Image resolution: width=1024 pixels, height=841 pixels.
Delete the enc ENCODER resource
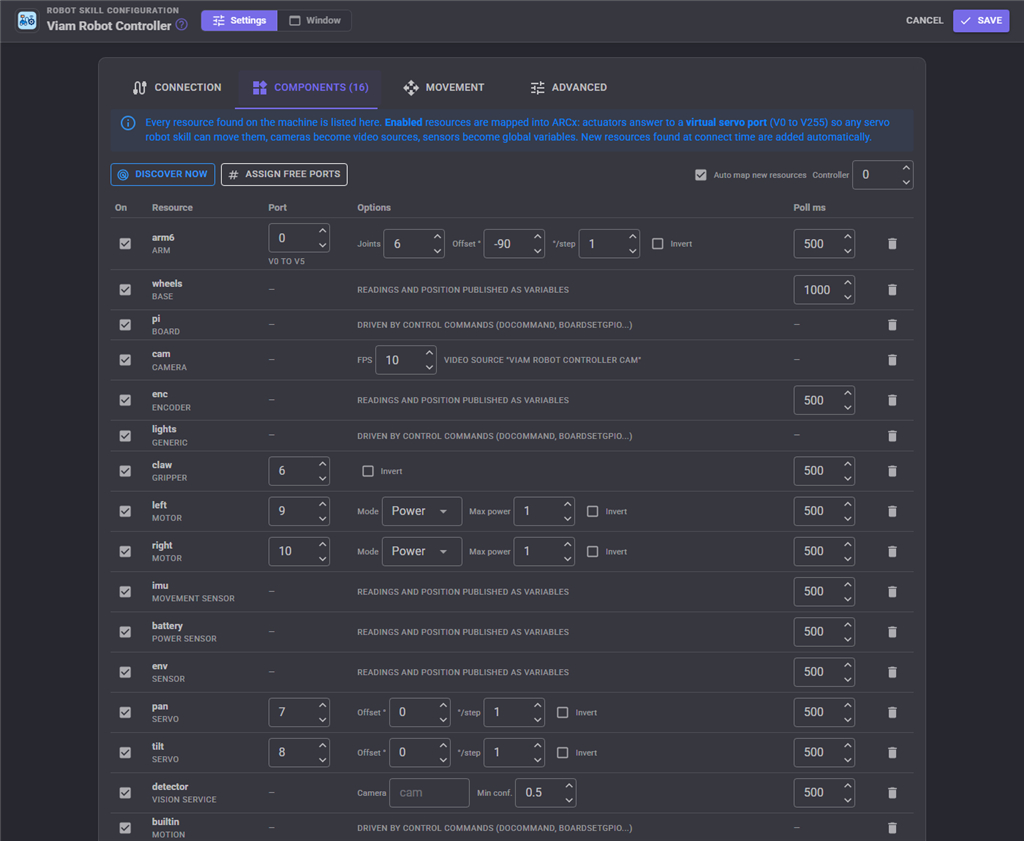[892, 400]
